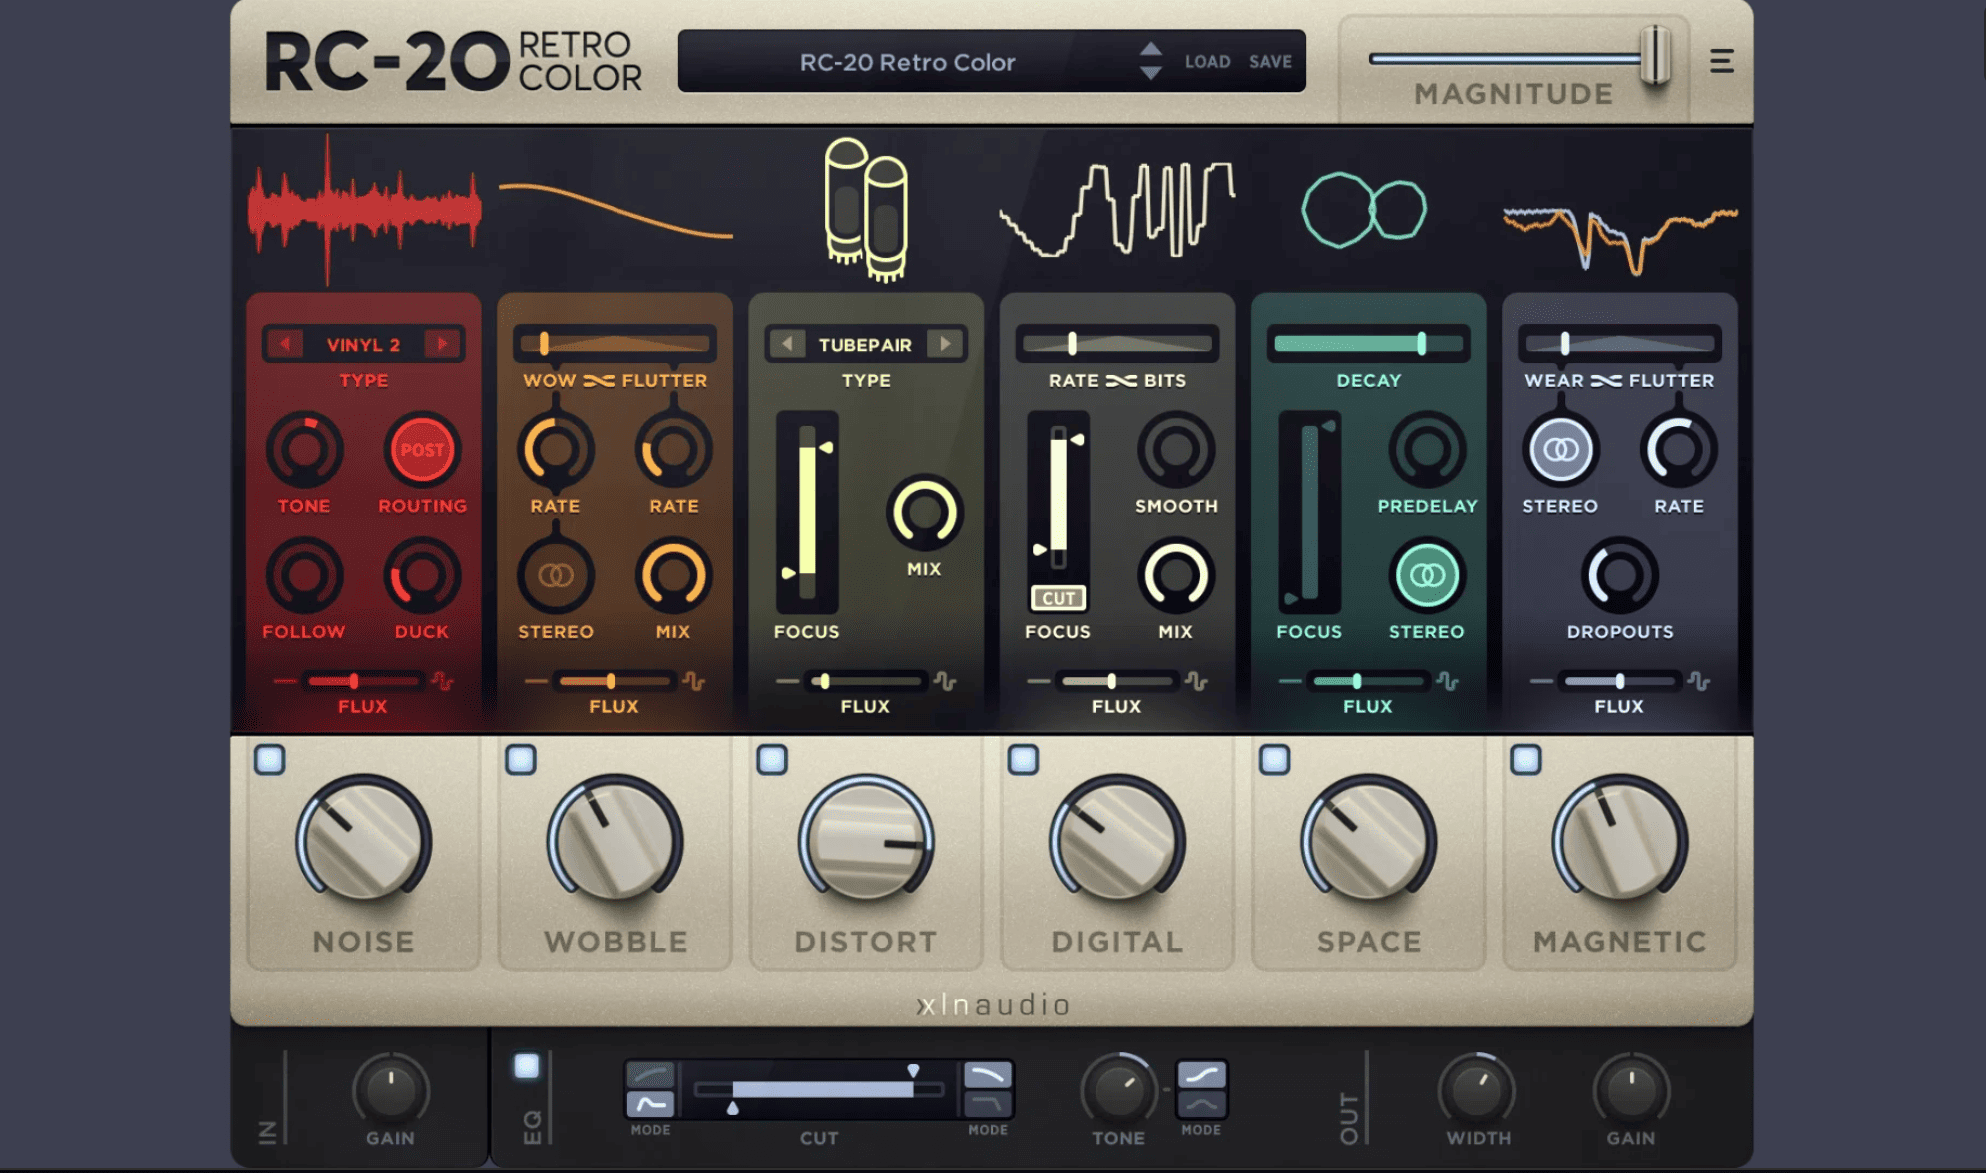1986x1173 pixels.
Task: Click the Wobble stereo rings knob
Action: pos(556,575)
